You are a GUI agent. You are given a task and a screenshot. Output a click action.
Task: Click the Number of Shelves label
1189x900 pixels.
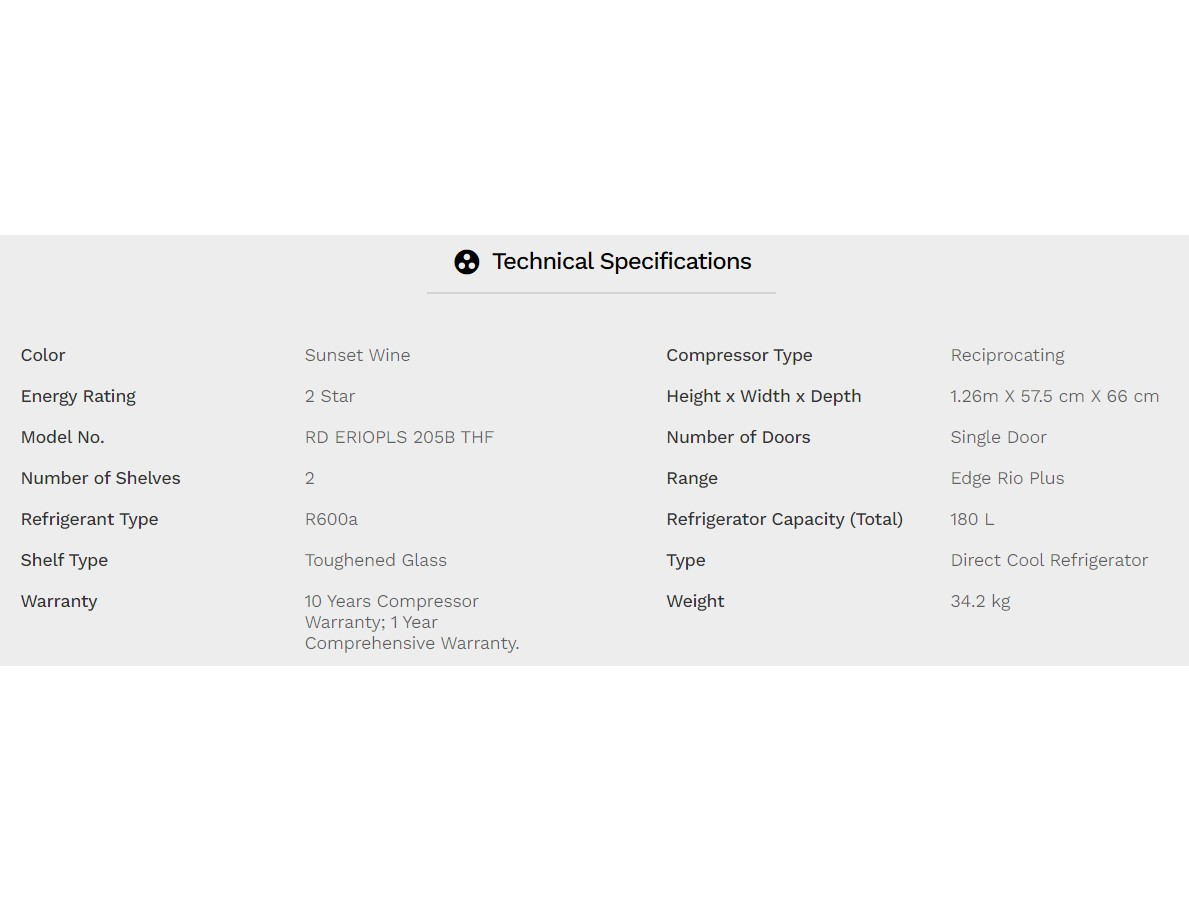[x=101, y=478]
